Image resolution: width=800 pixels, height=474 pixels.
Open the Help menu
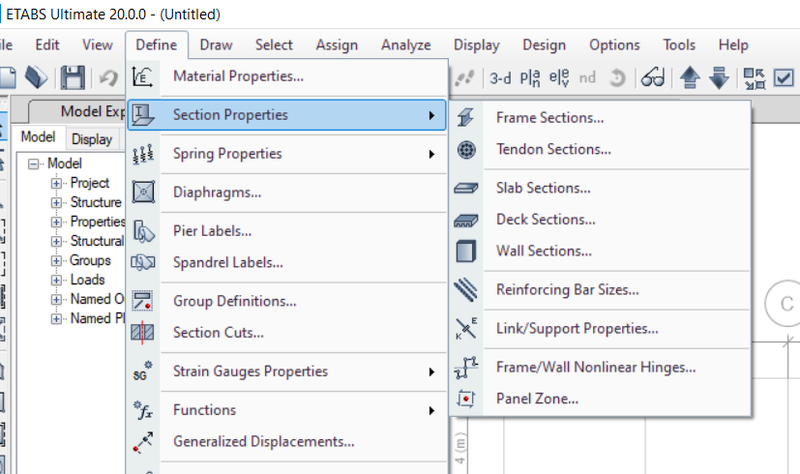[x=733, y=45]
